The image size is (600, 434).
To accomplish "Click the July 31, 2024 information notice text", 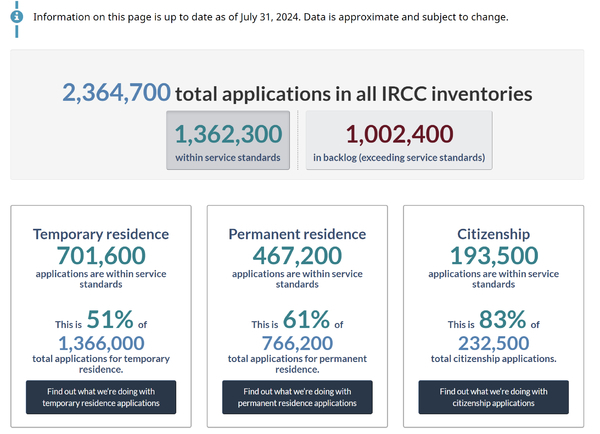I will point(271,17).
